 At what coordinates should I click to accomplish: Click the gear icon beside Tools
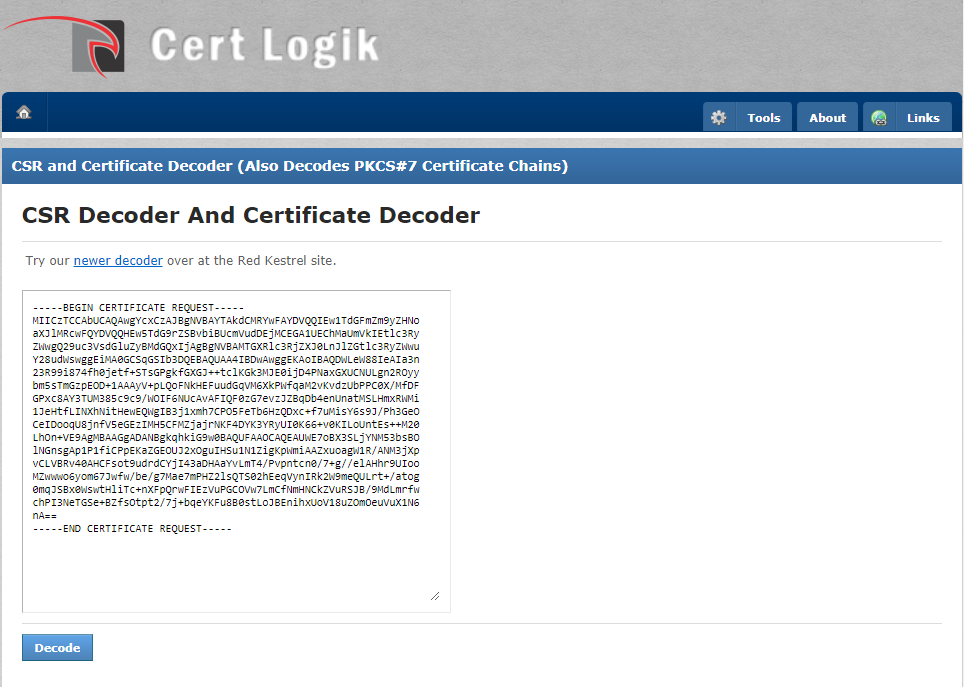[x=718, y=118]
